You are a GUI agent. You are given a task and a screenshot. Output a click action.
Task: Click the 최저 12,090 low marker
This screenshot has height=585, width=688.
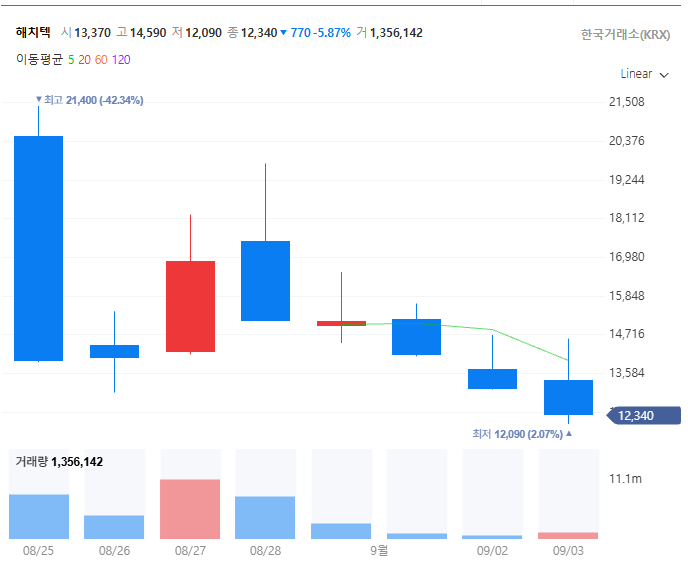[522, 434]
